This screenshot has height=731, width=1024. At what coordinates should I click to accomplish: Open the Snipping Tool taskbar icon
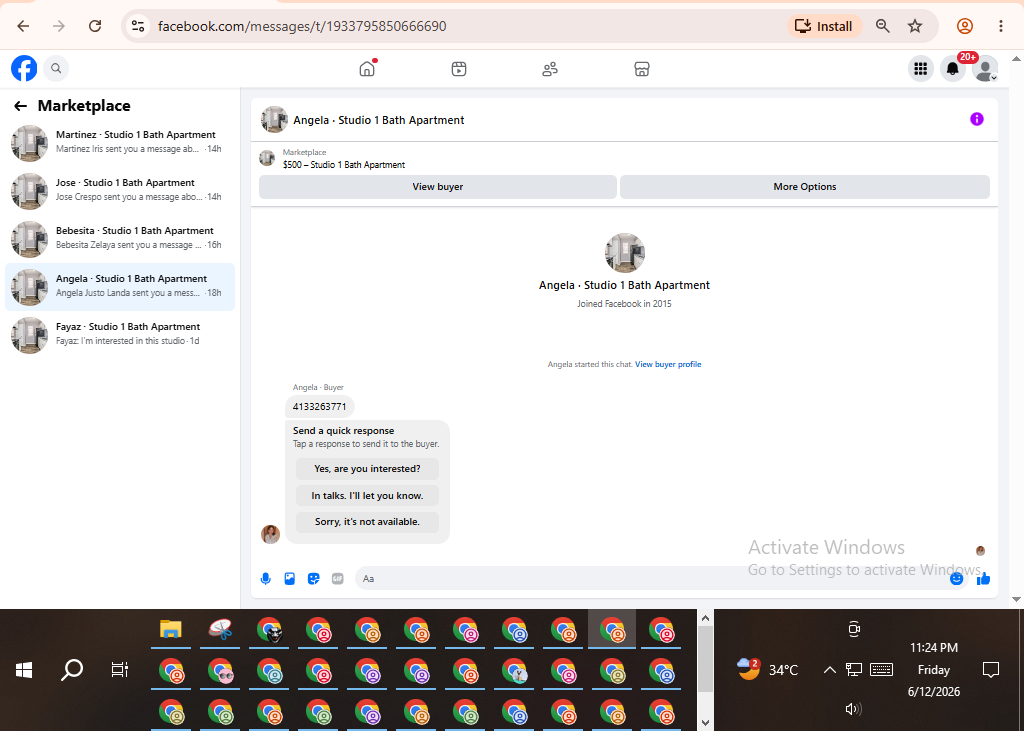(220, 630)
